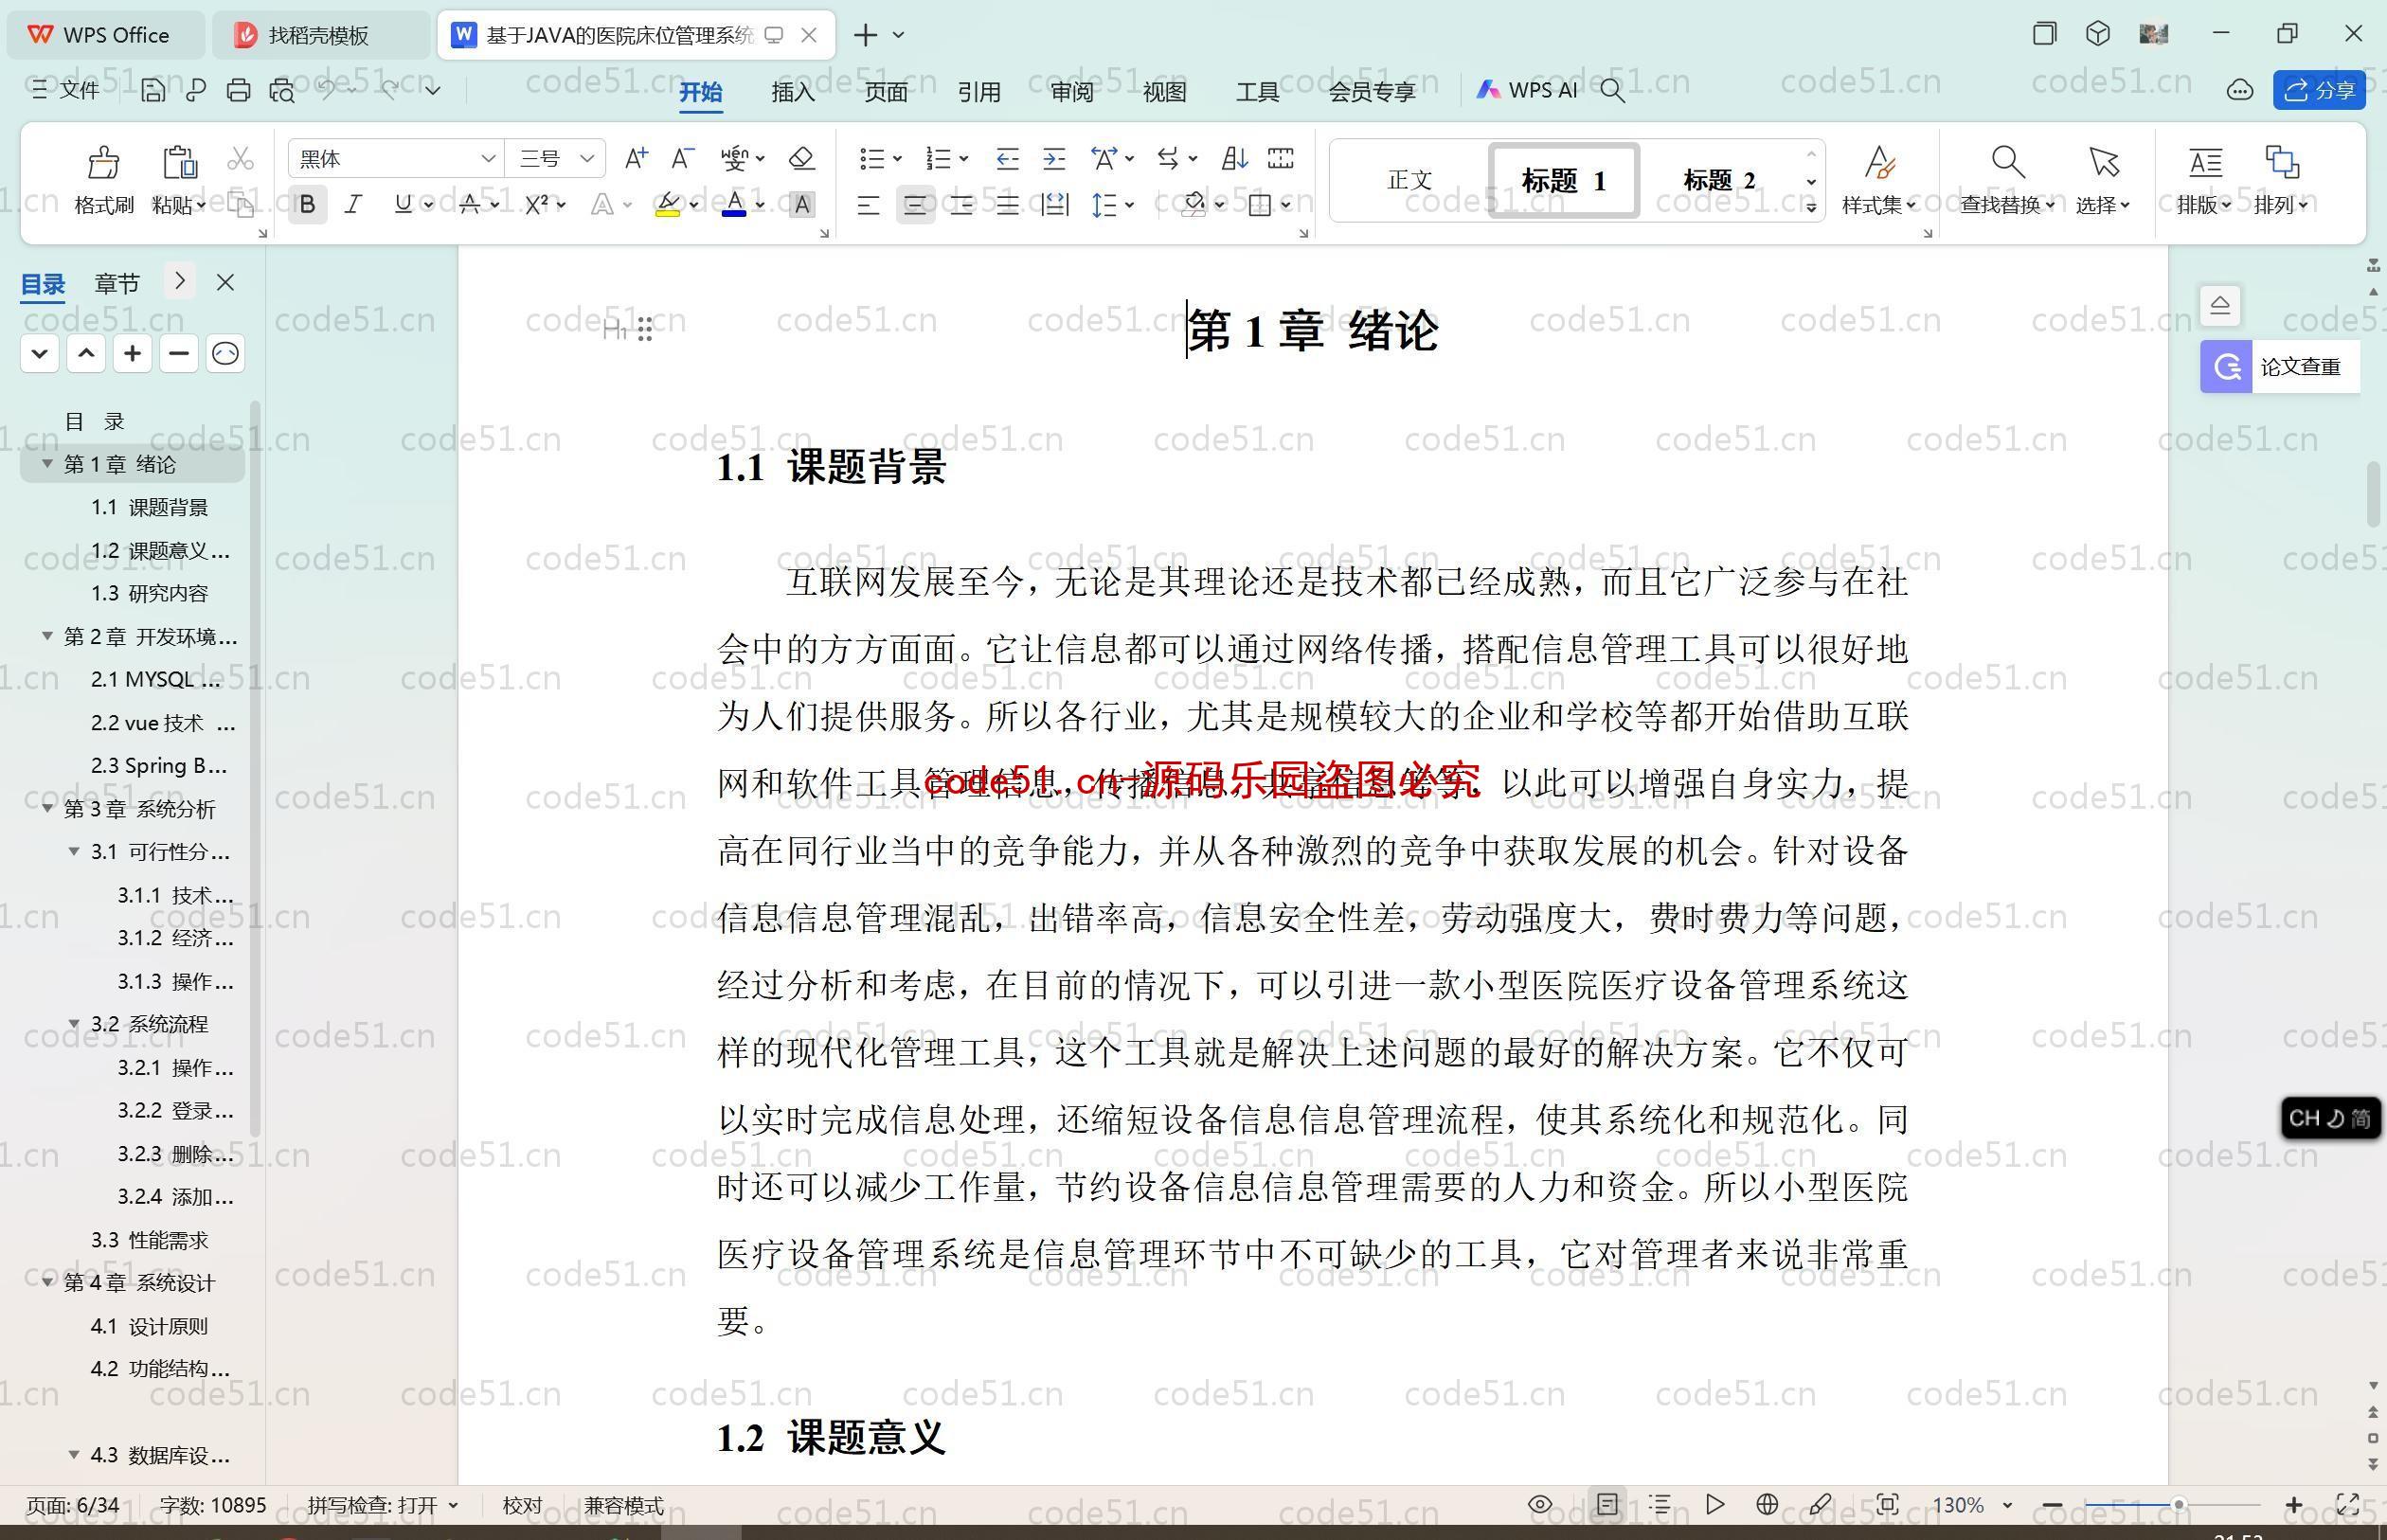Toggle Italic formatting
This screenshot has height=1540, width=2387.
(x=353, y=205)
